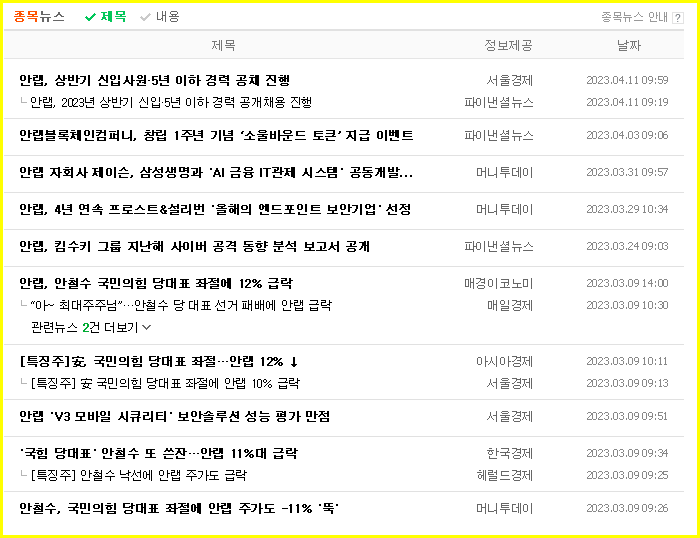Open related article "아~ 최대주주님" 안철수 당 대표 선거 패배
This screenshot has width=700, height=538.
[x=181, y=306]
